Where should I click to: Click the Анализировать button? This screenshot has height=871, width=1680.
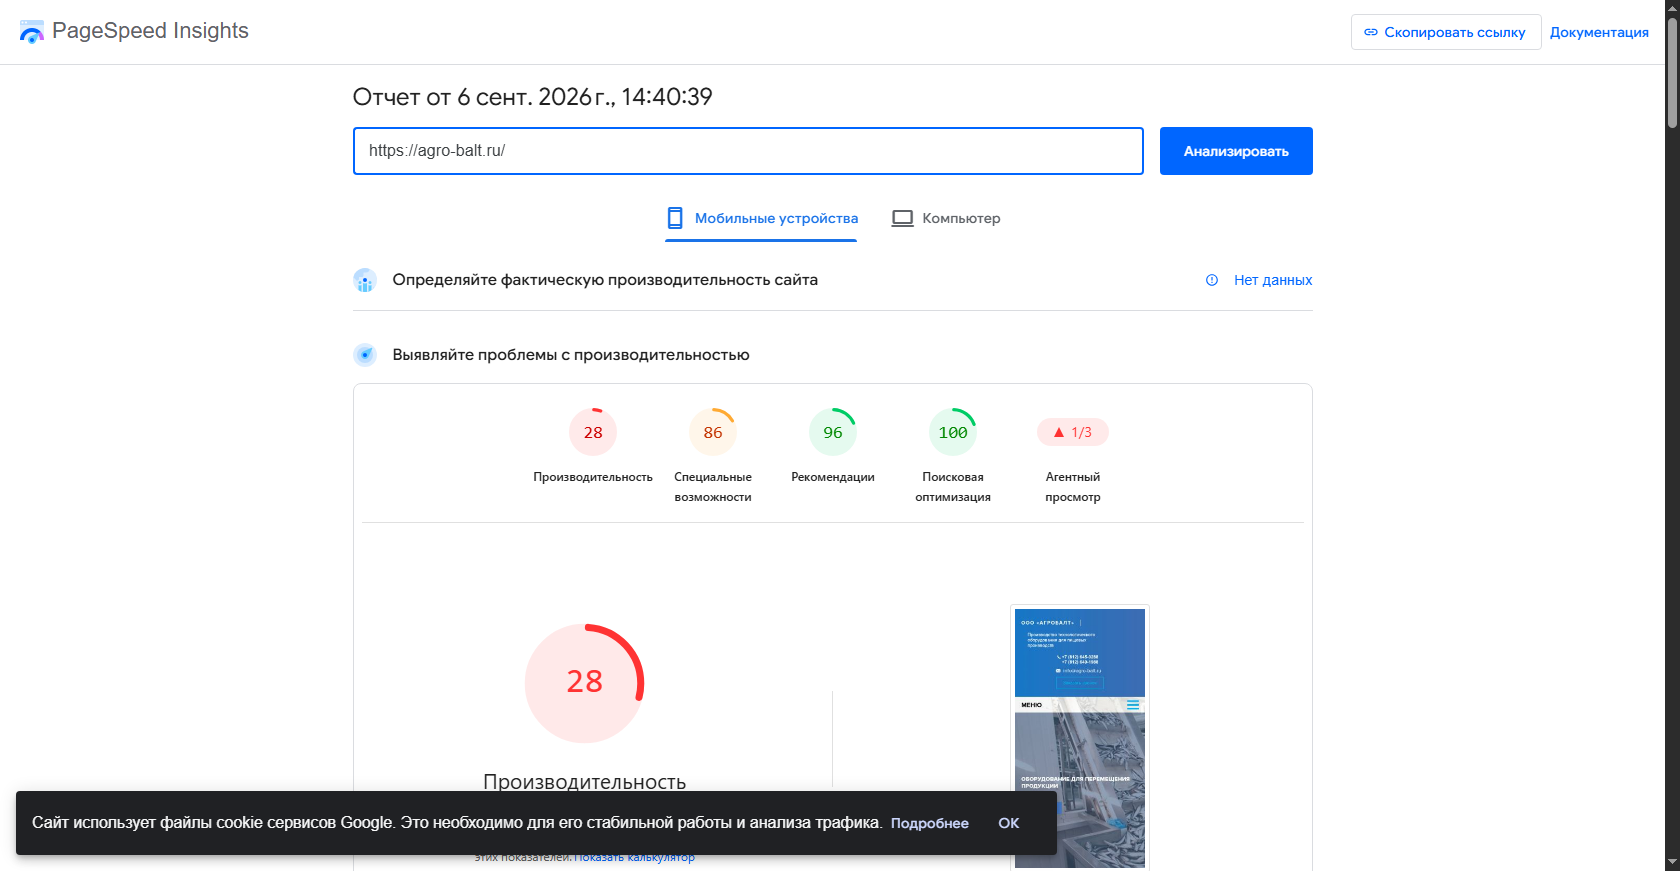coord(1236,151)
